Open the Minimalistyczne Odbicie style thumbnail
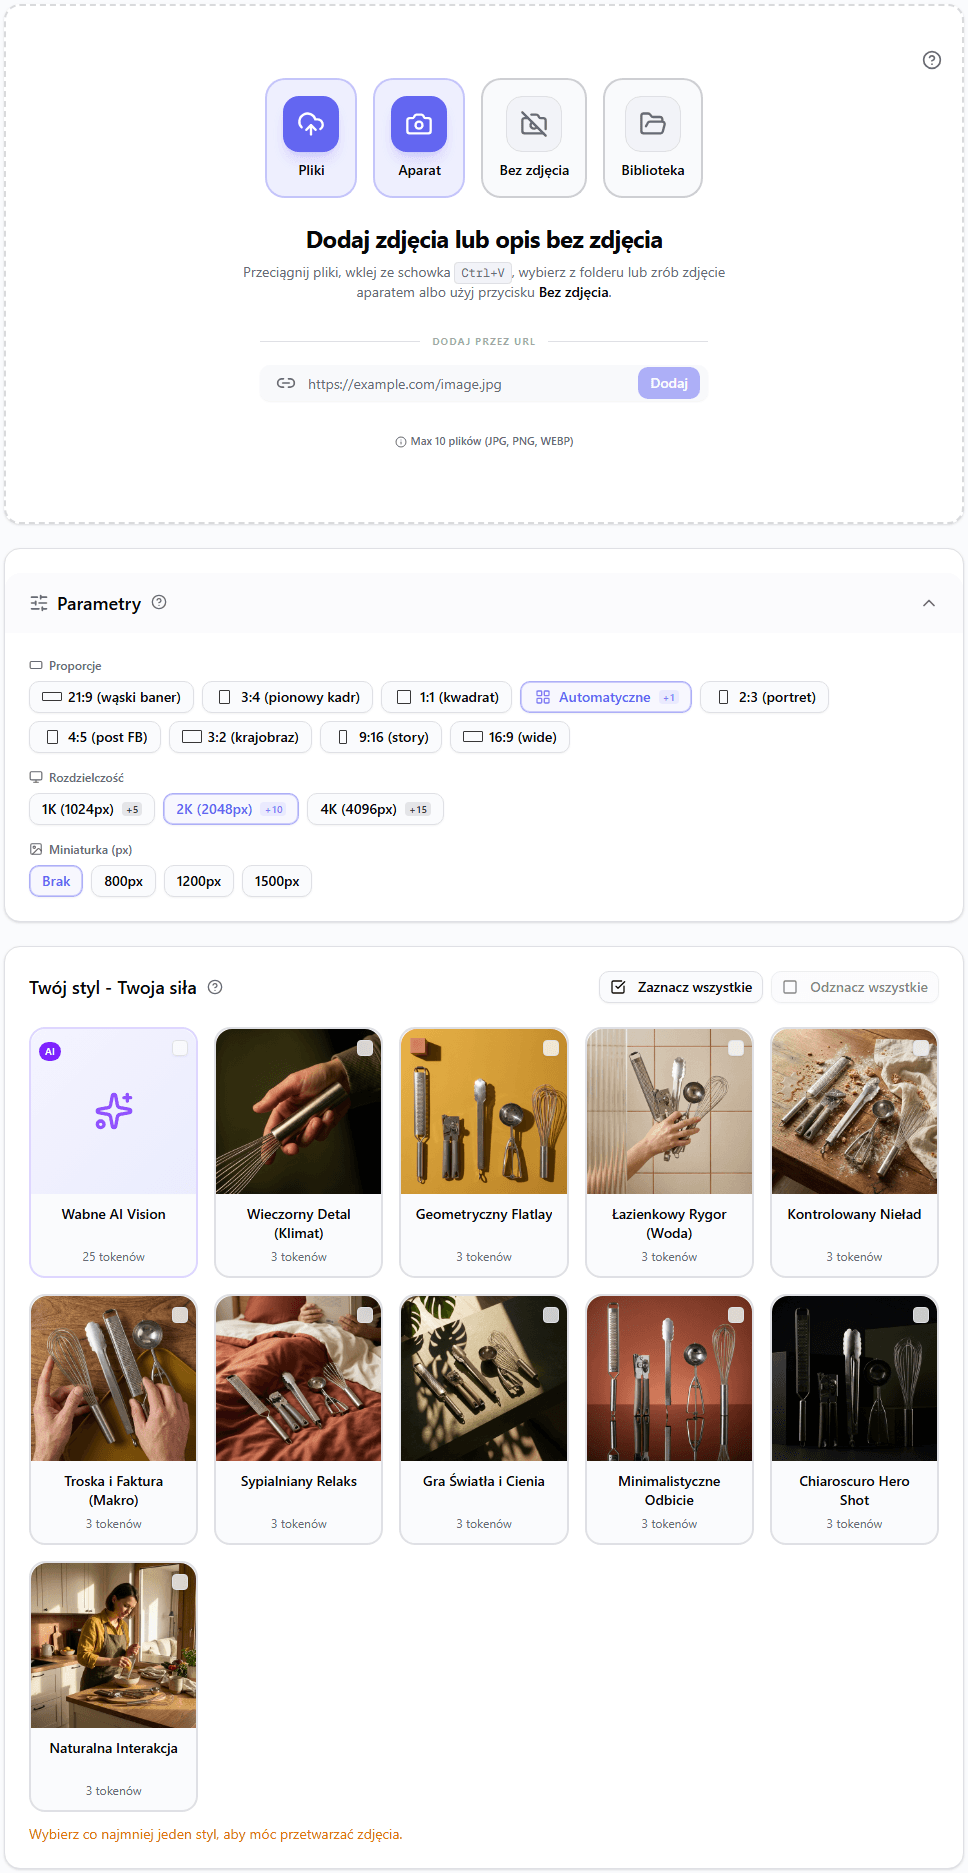 (x=669, y=1378)
